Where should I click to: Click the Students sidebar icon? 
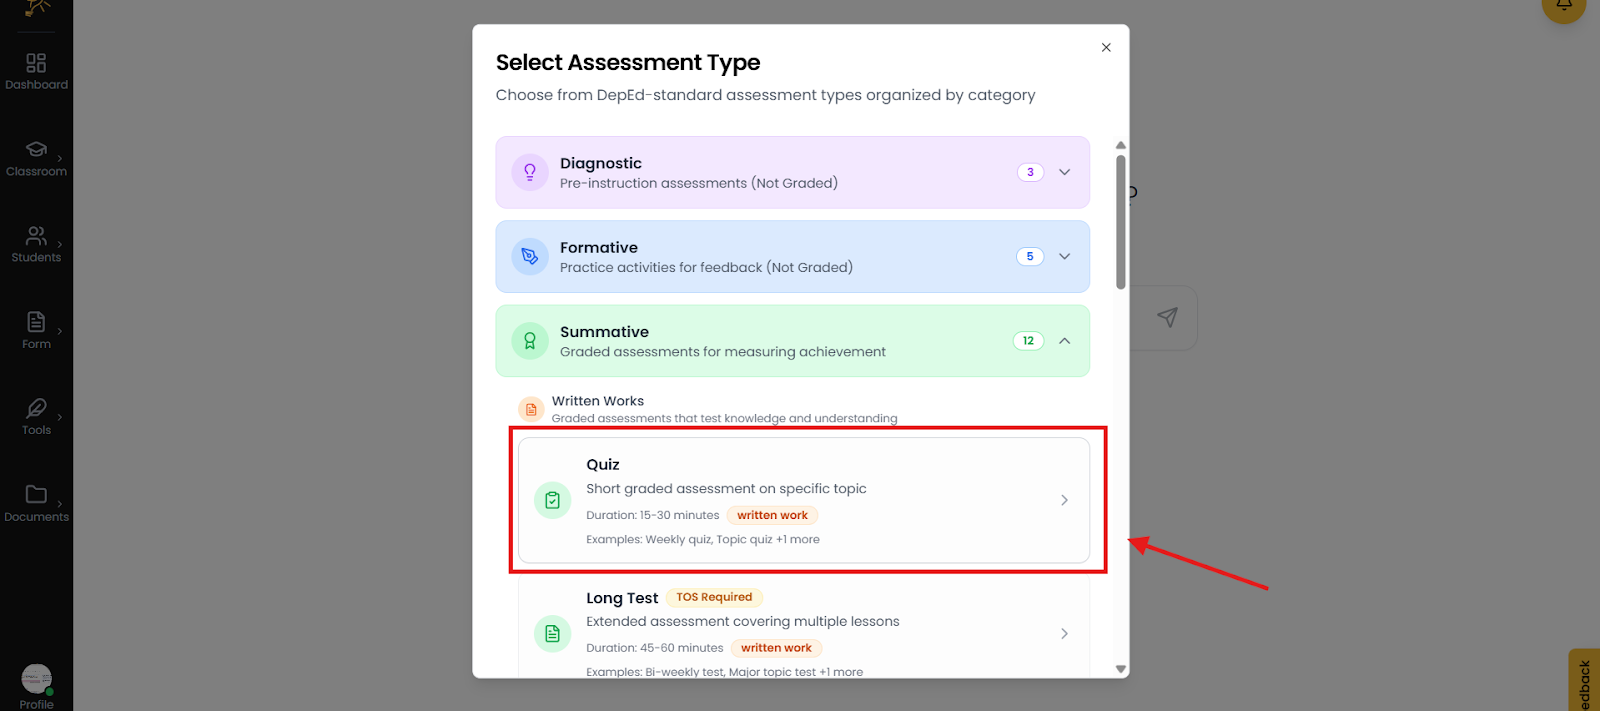36,236
